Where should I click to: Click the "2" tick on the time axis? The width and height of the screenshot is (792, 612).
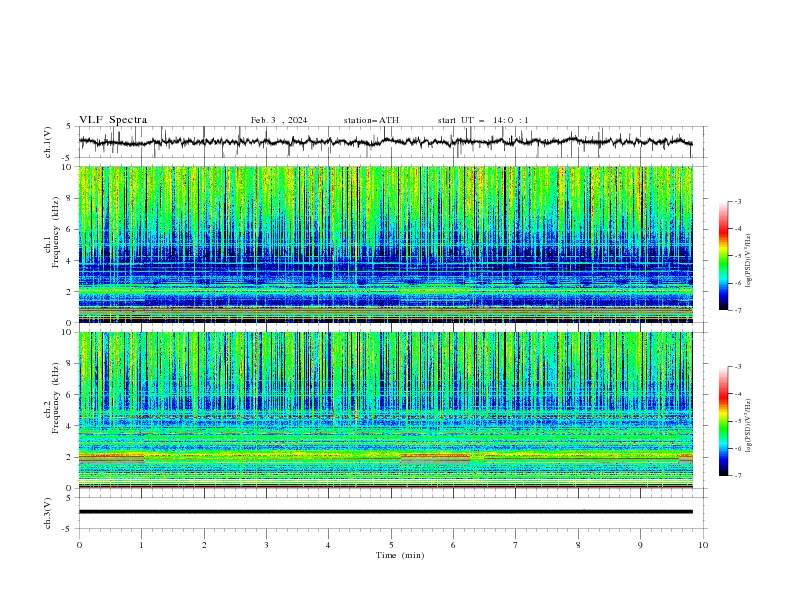pos(204,545)
